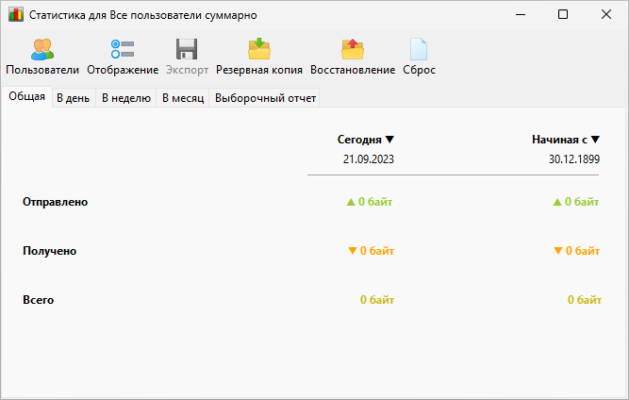629x400 pixels.
Task: Open the Пользователи users icon
Action: (x=42, y=49)
